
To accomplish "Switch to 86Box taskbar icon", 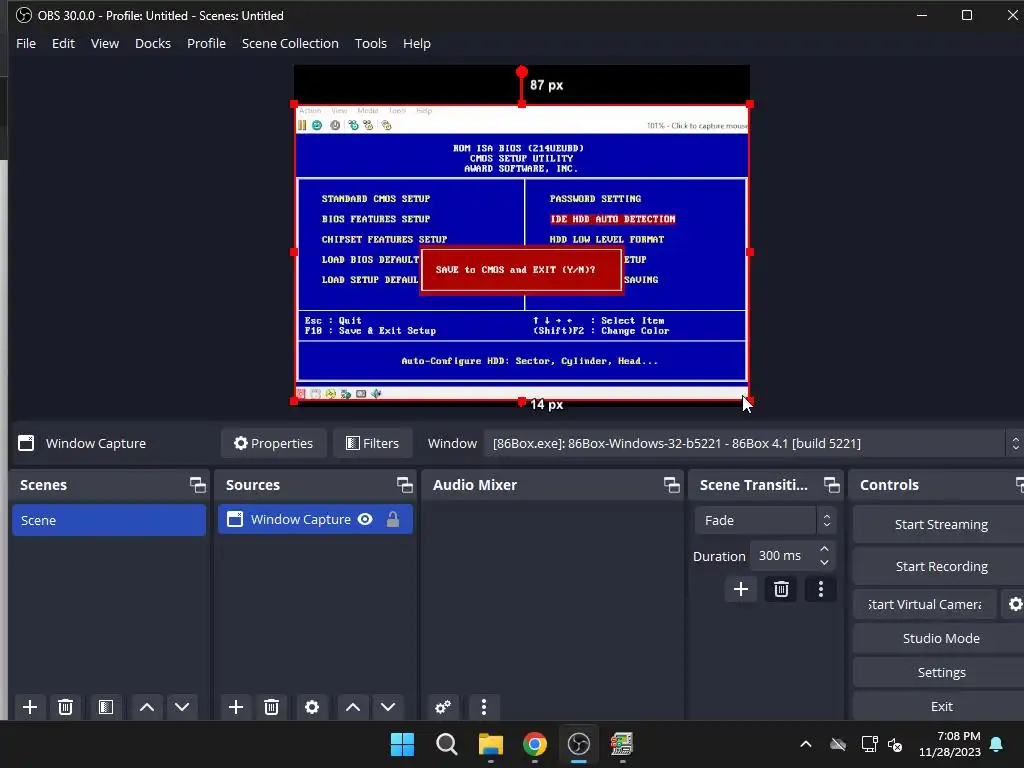I will tap(622, 744).
